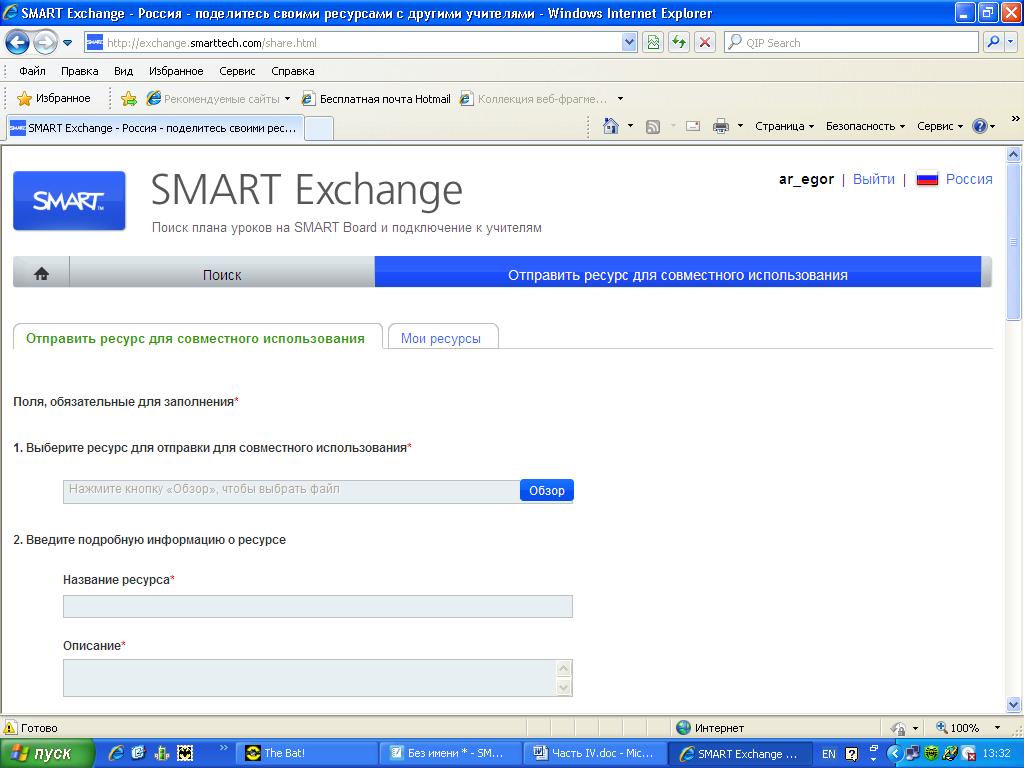Click the Название ресурса input field
The width and height of the screenshot is (1024, 768).
[318, 607]
